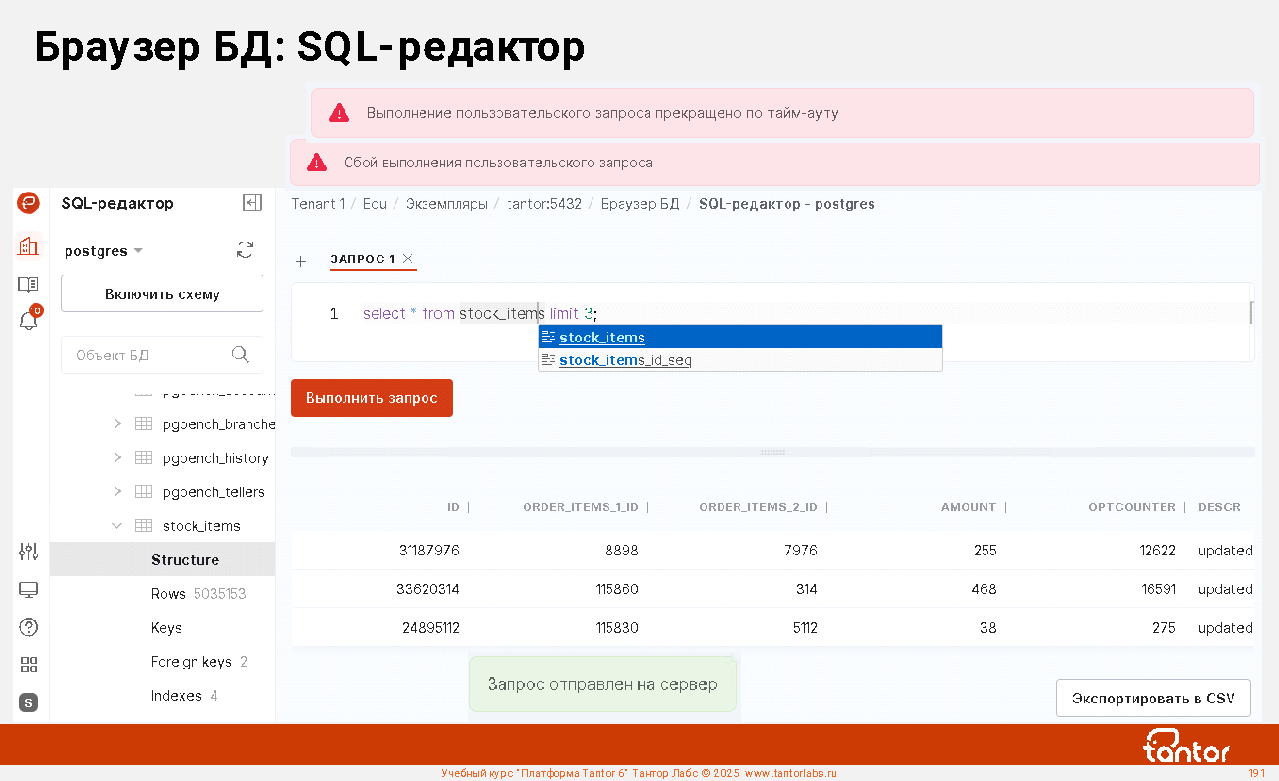Open the settings sliders icon in sidebar

29,551
